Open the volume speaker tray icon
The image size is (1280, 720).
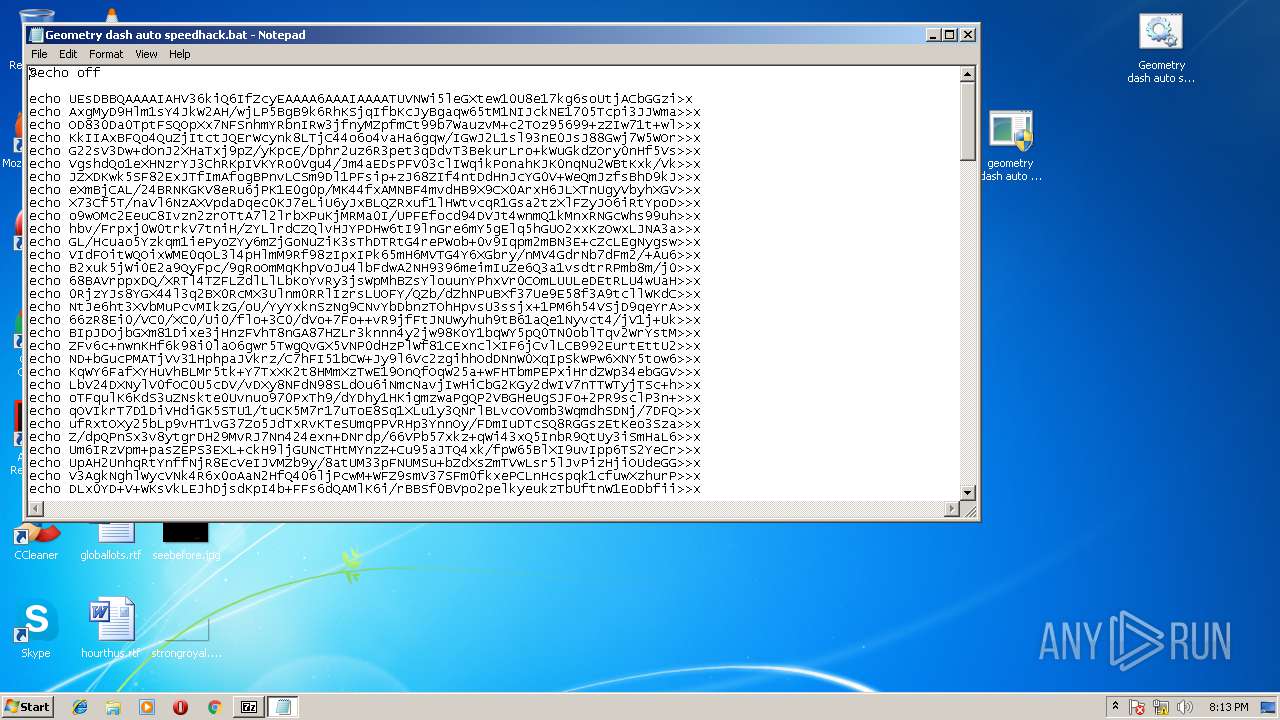pyautogui.click(x=1184, y=707)
